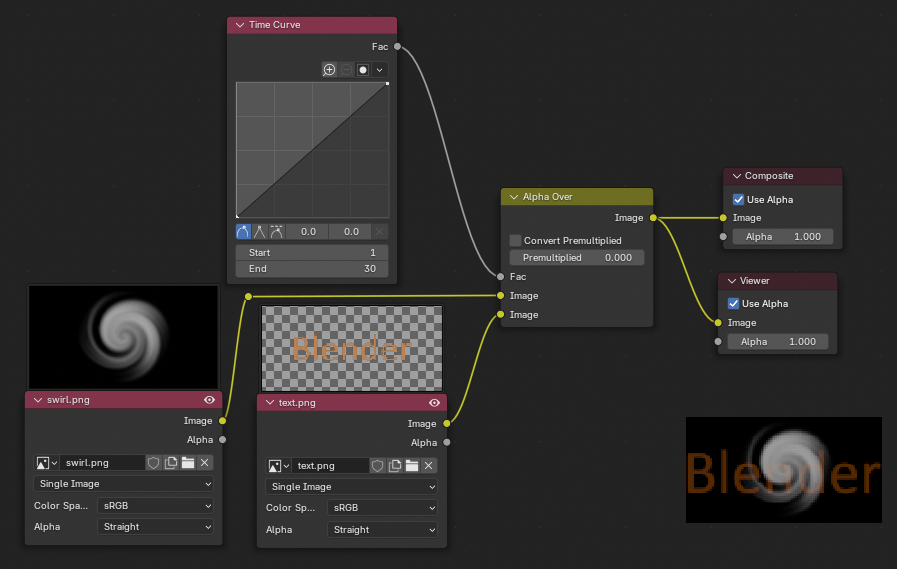Open the Time Curve tools dropdown arrow
This screenshot has width=897, height=569.
tap(379, 70)
